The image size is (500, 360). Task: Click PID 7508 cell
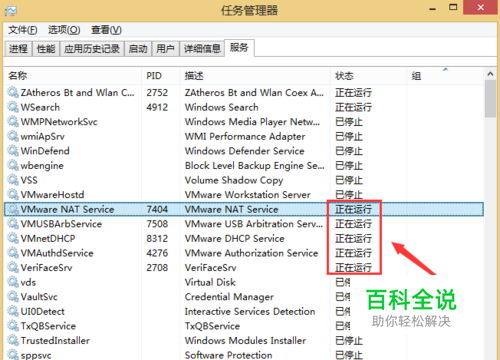tap(157, 224)
